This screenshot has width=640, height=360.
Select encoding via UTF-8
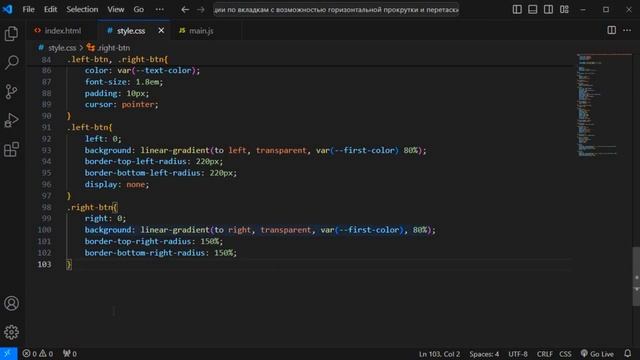(x=518, y=354)
